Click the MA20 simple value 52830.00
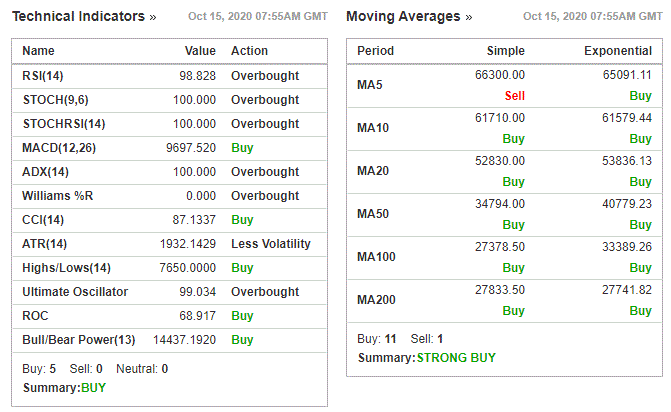 click(500, 161)
